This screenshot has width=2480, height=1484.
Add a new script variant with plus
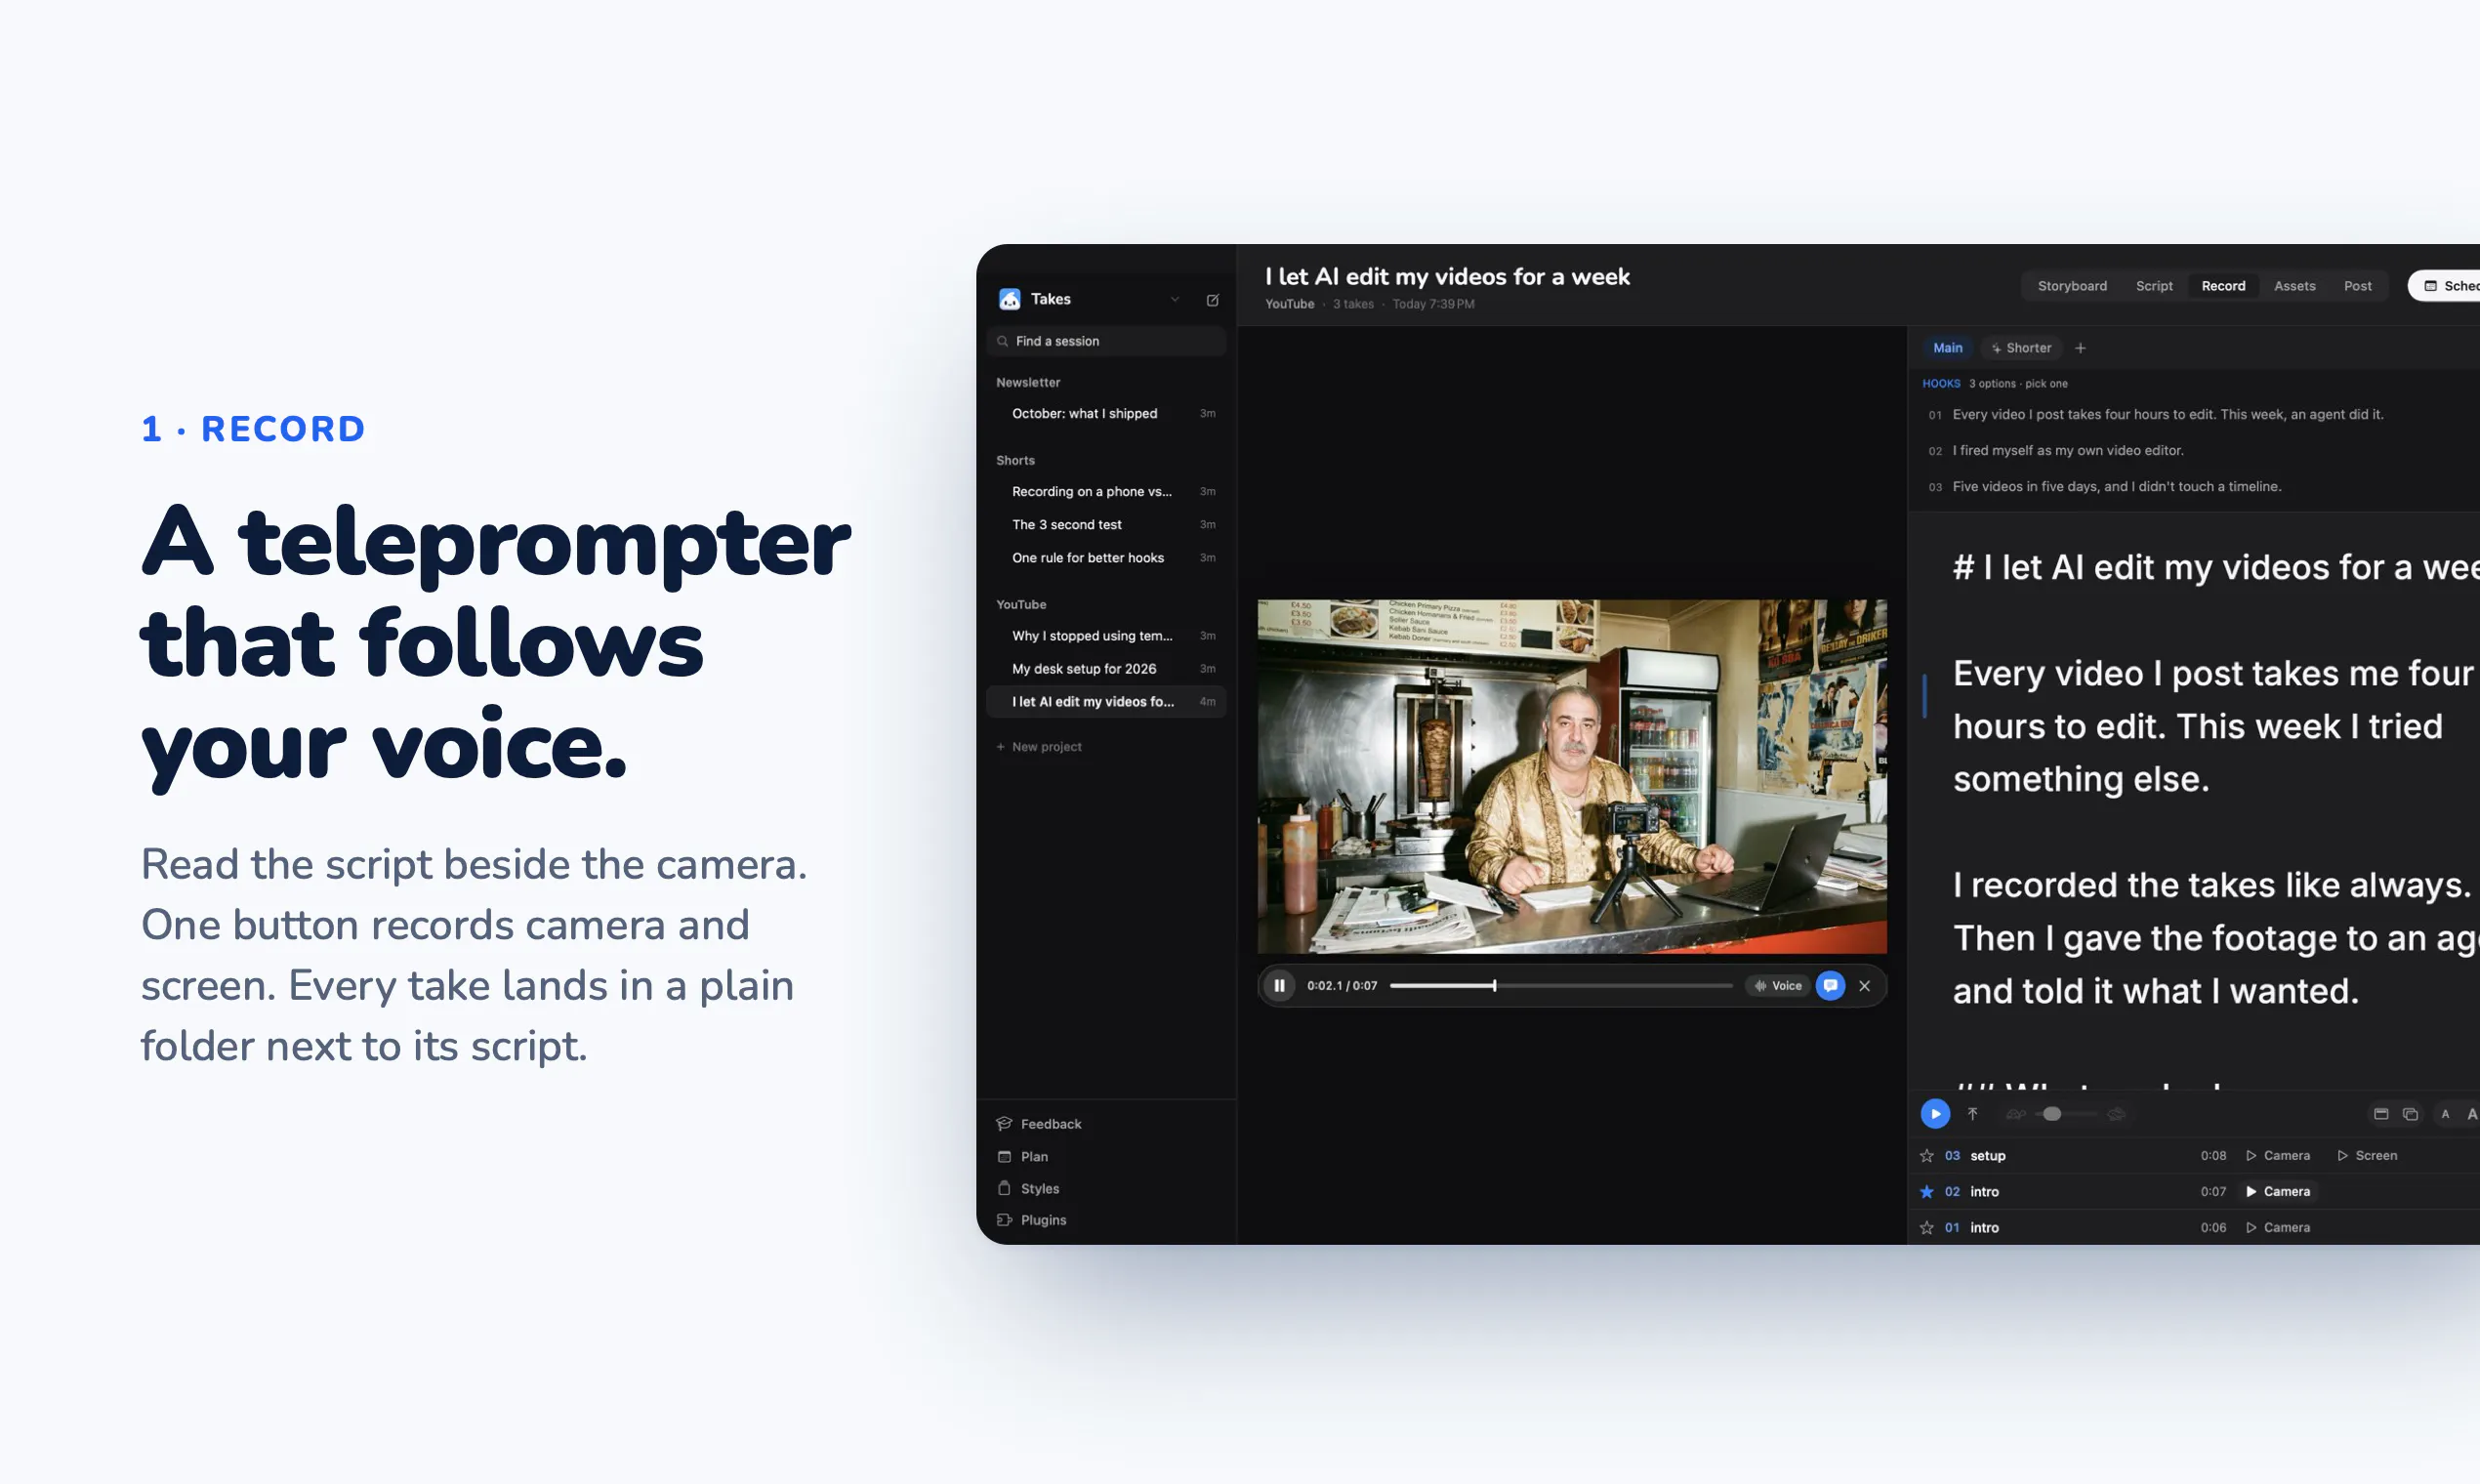tap(2080, 348)
